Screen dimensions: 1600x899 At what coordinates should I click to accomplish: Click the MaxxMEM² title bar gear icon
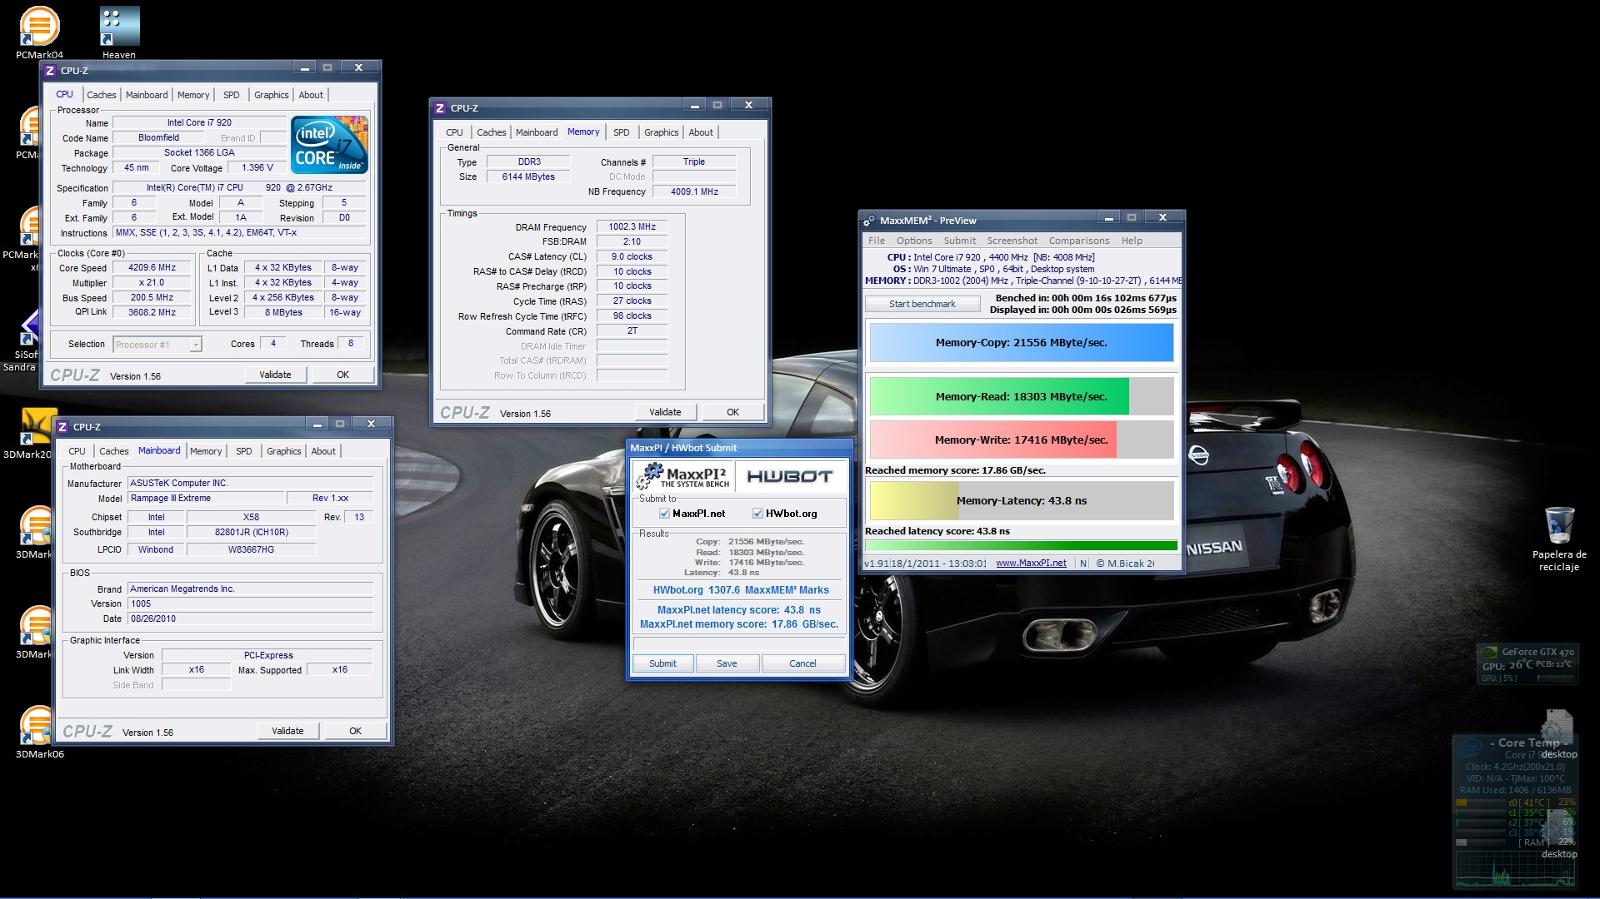click(x=870, y=220)
